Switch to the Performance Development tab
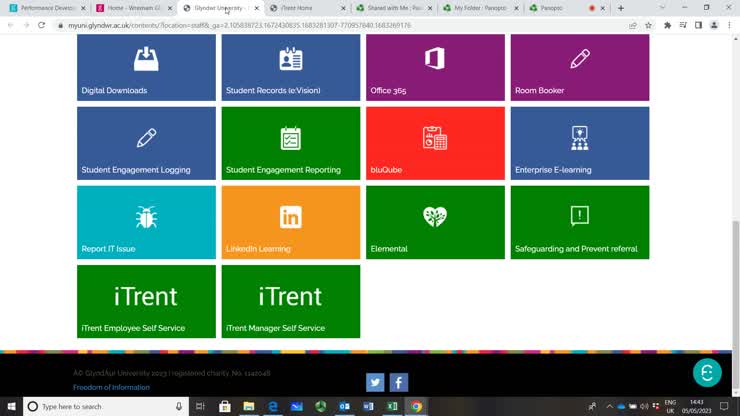 (47, 8)
